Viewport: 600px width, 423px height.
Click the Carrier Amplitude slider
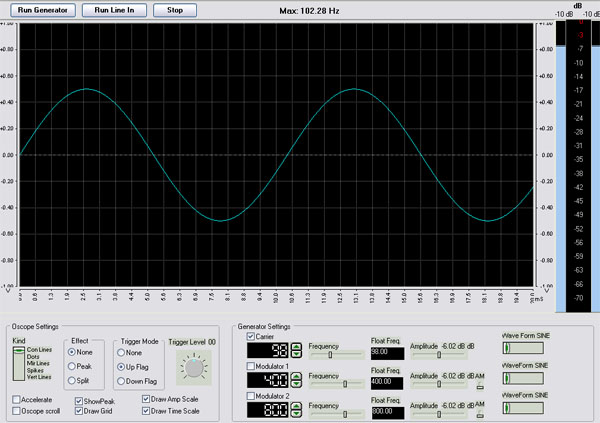pyautogui.click(x=439, y=355)
